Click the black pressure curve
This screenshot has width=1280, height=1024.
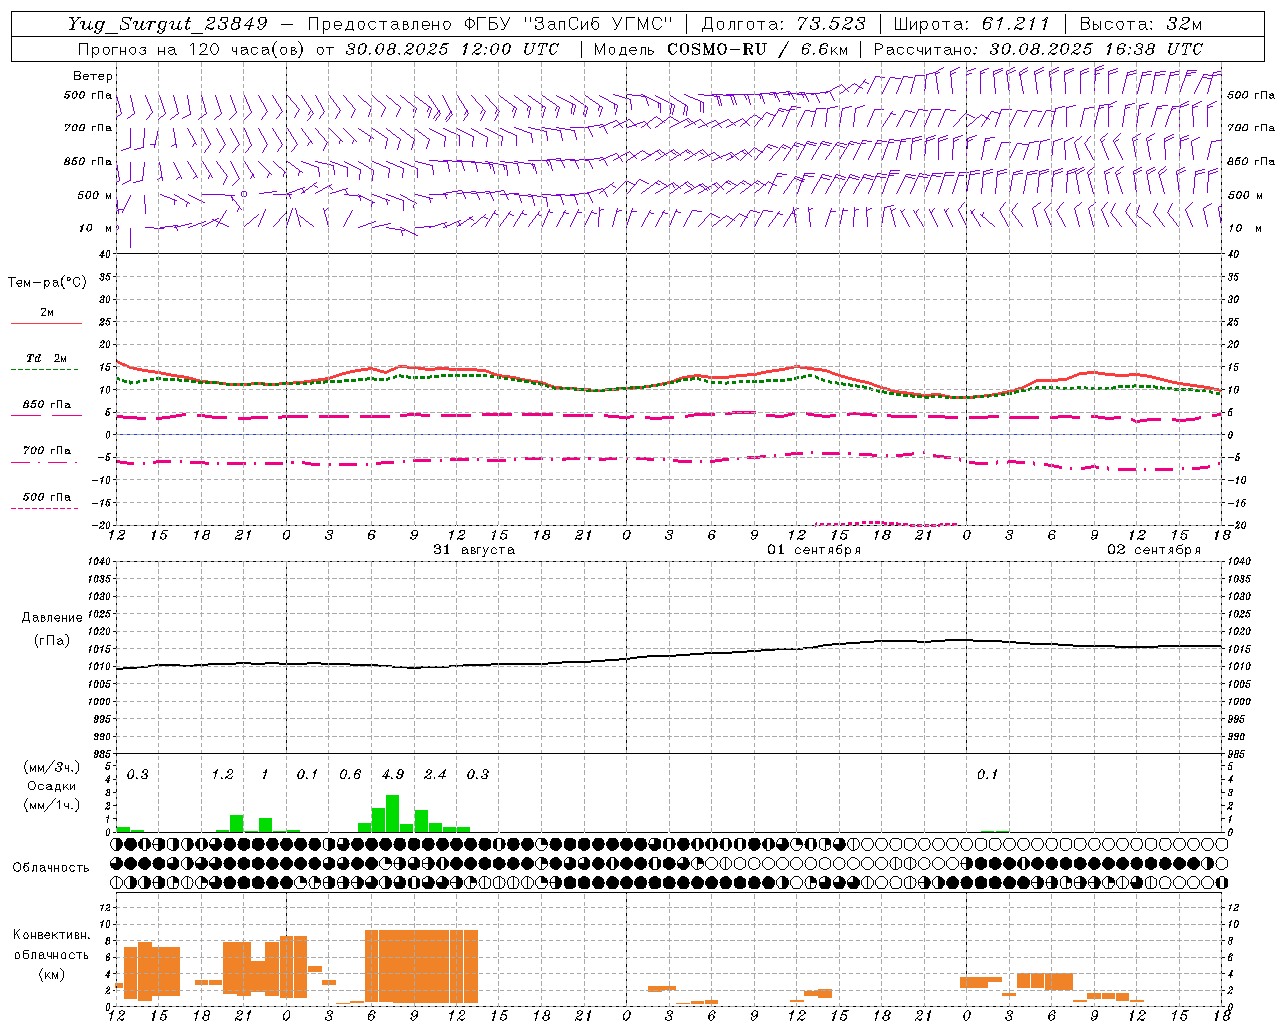[x=669, y=655]
